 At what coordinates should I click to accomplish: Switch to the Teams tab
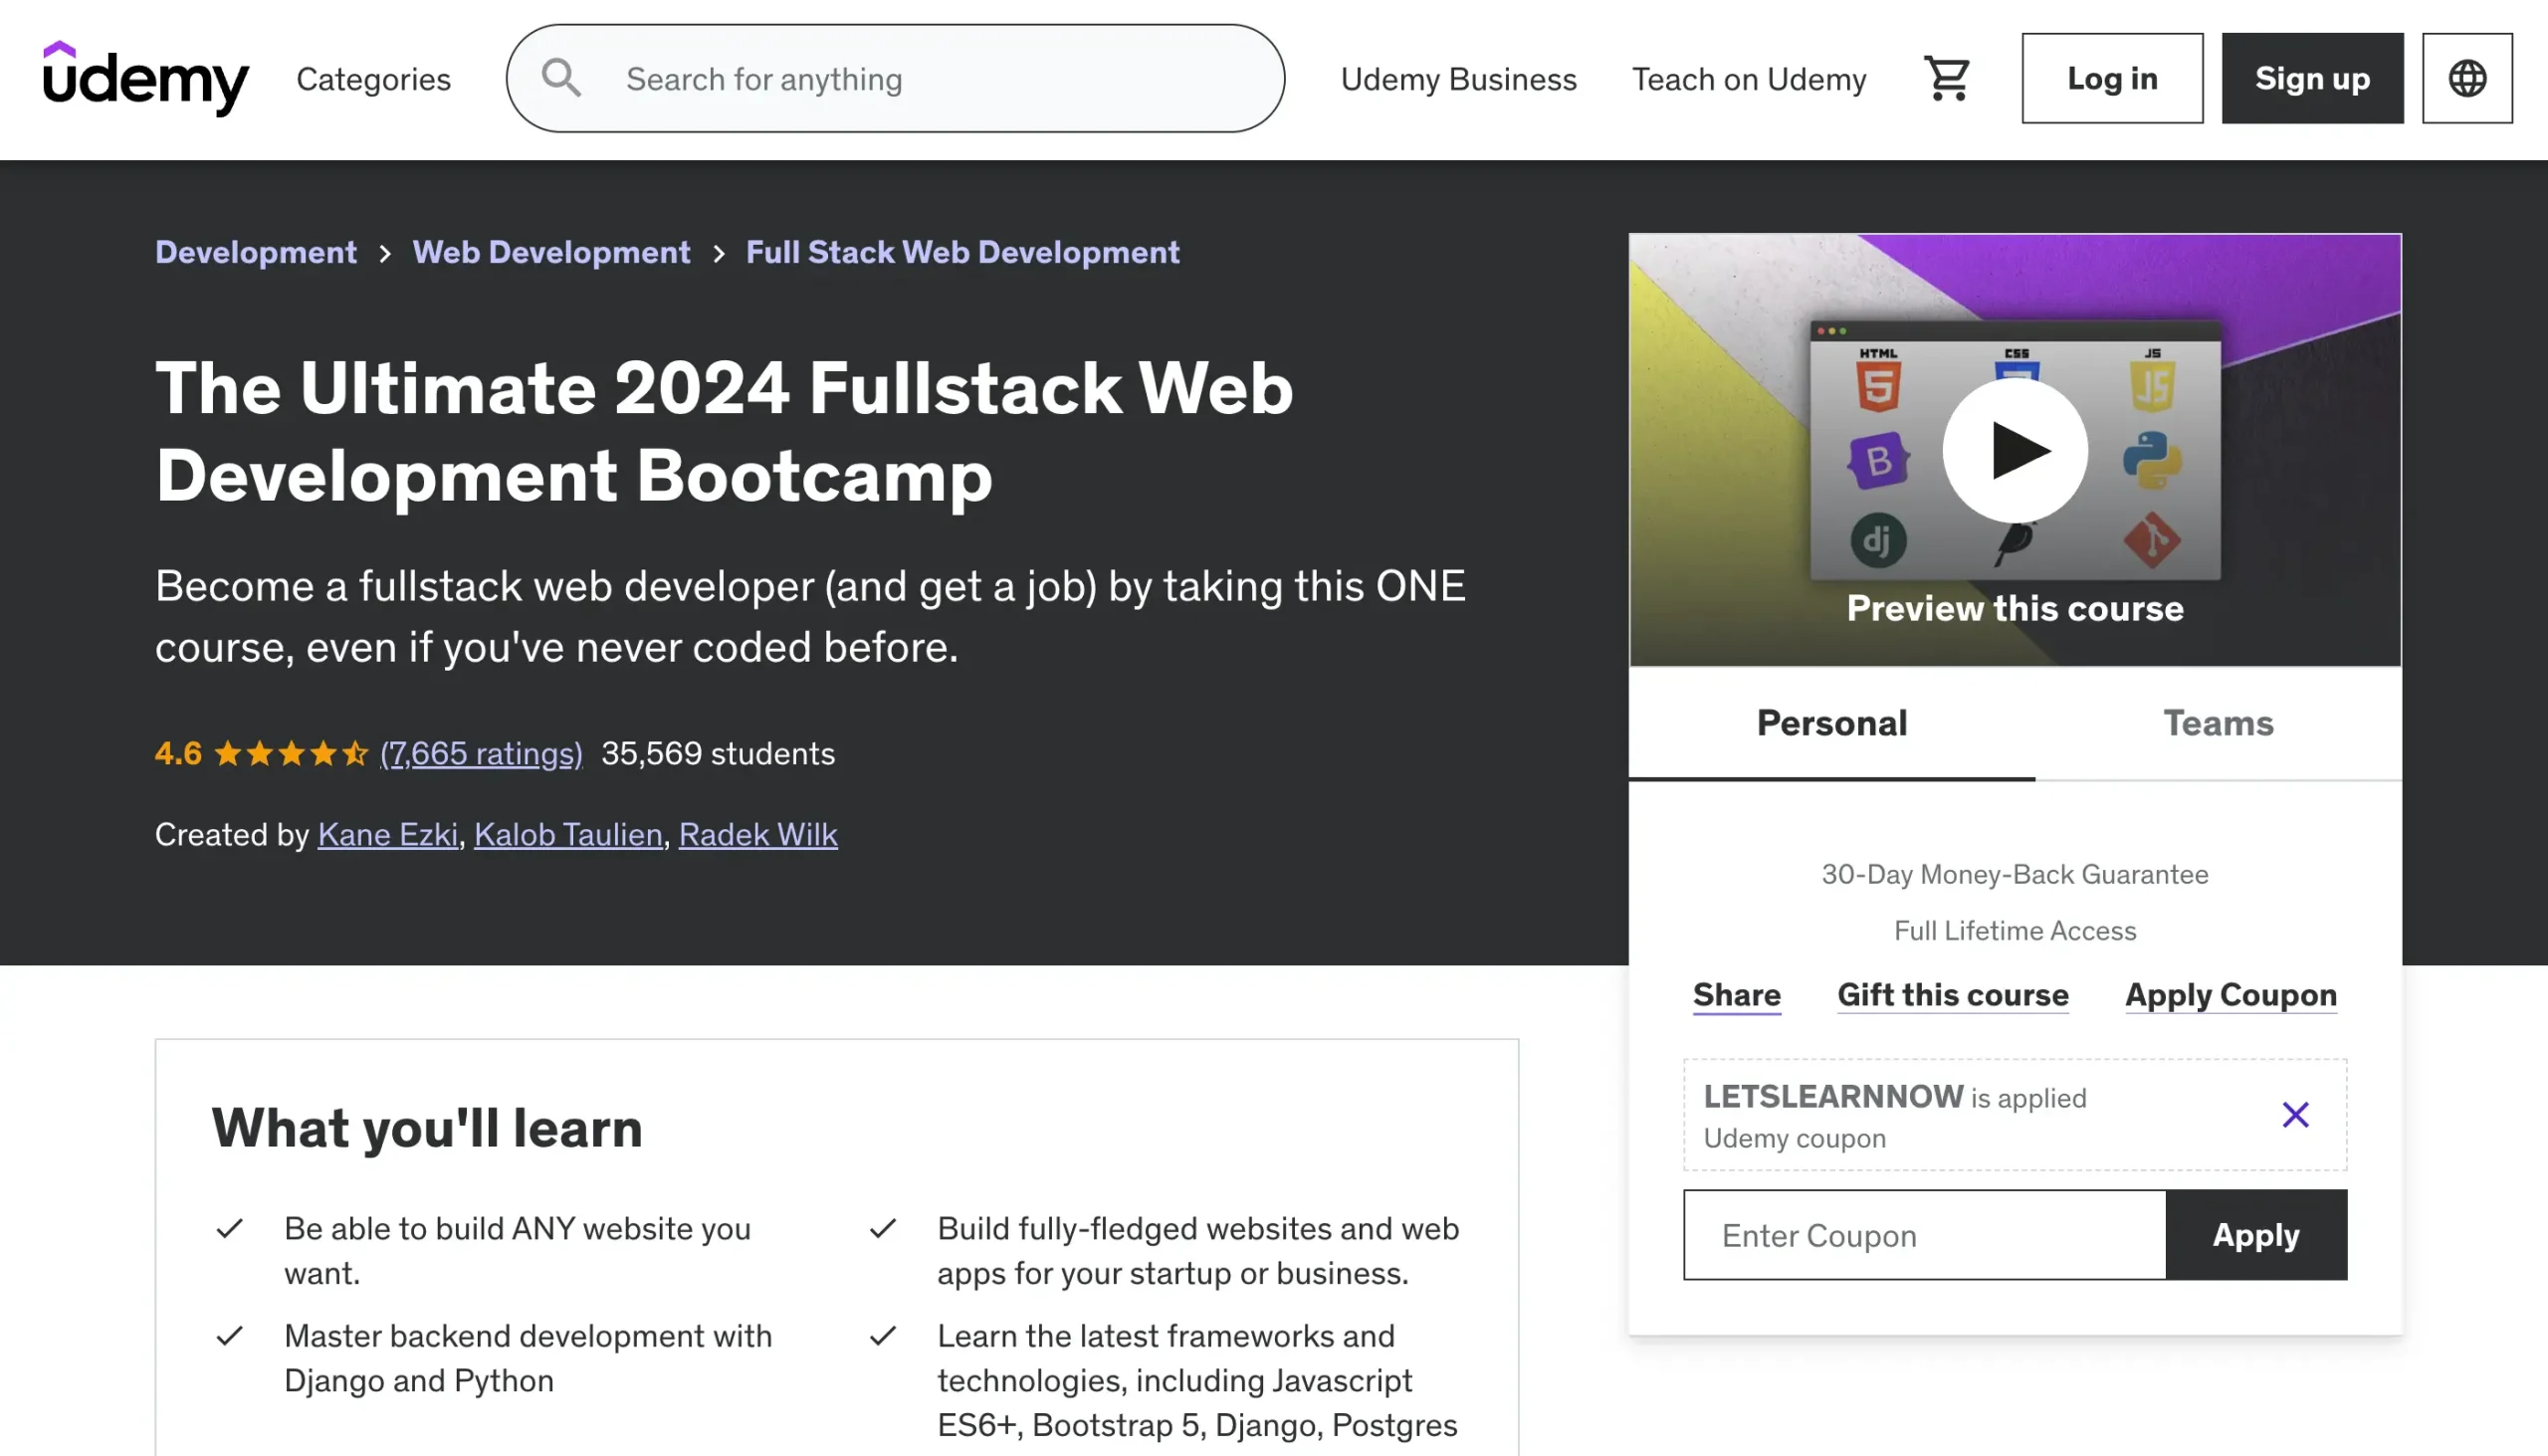pyautogui.click(x=2217, y=723)
